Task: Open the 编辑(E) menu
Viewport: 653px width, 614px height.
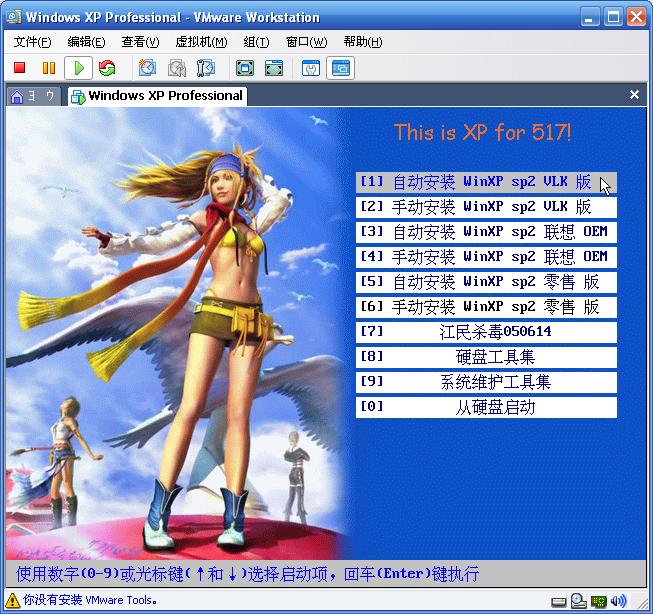Action: [86, 42]
